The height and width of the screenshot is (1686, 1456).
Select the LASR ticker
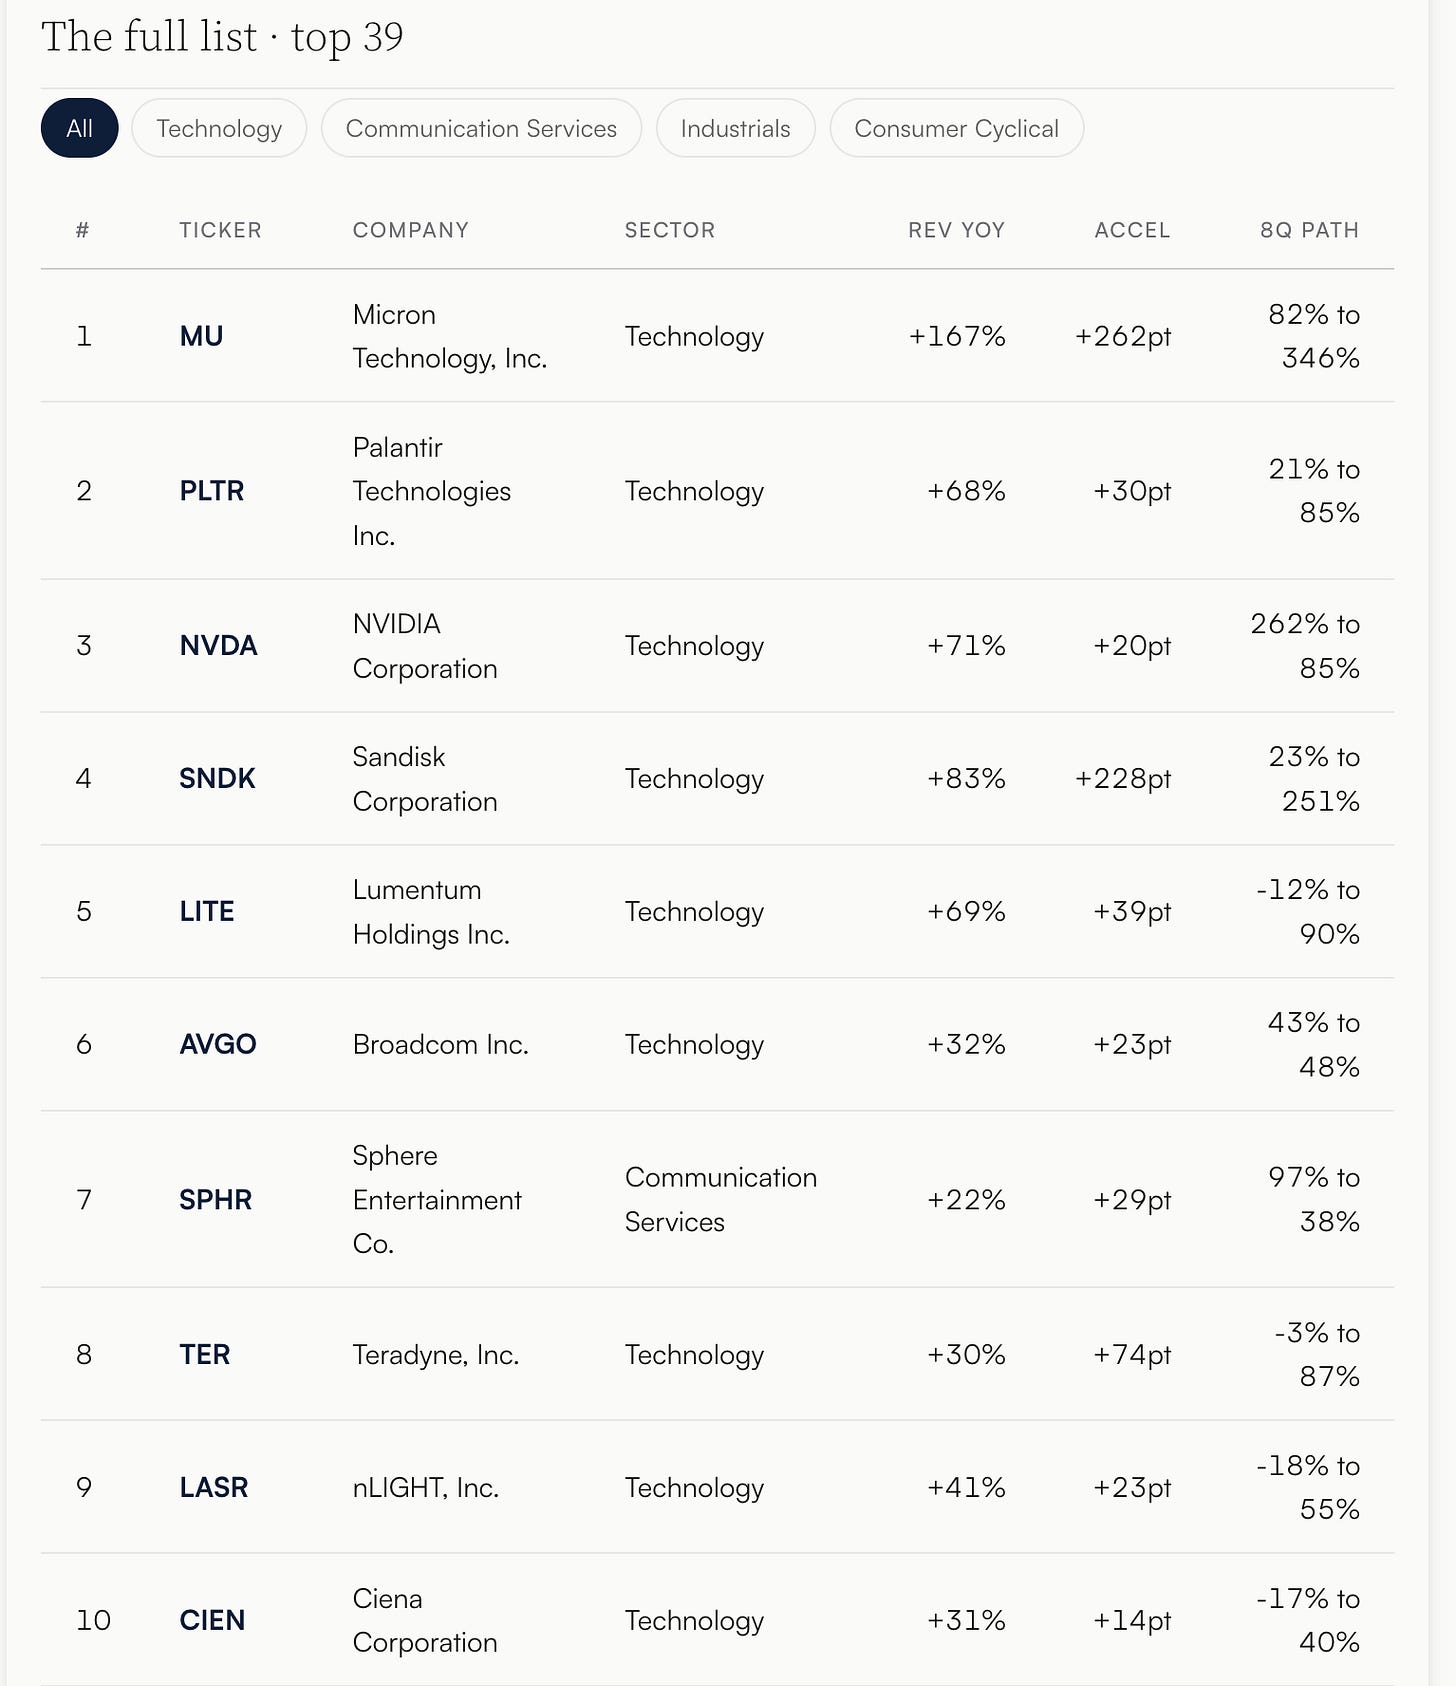[214, 1488]
